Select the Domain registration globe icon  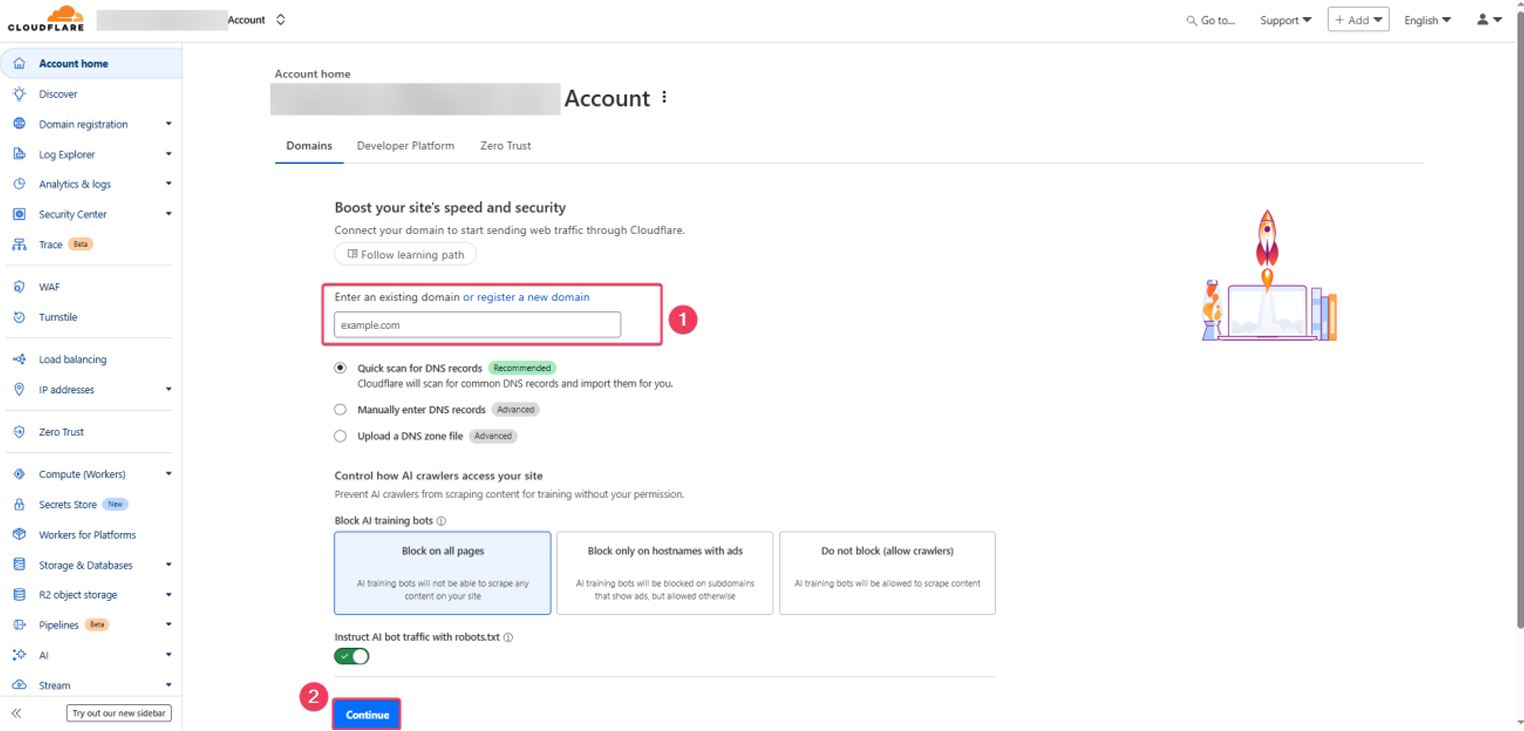[x=19, y=124]
